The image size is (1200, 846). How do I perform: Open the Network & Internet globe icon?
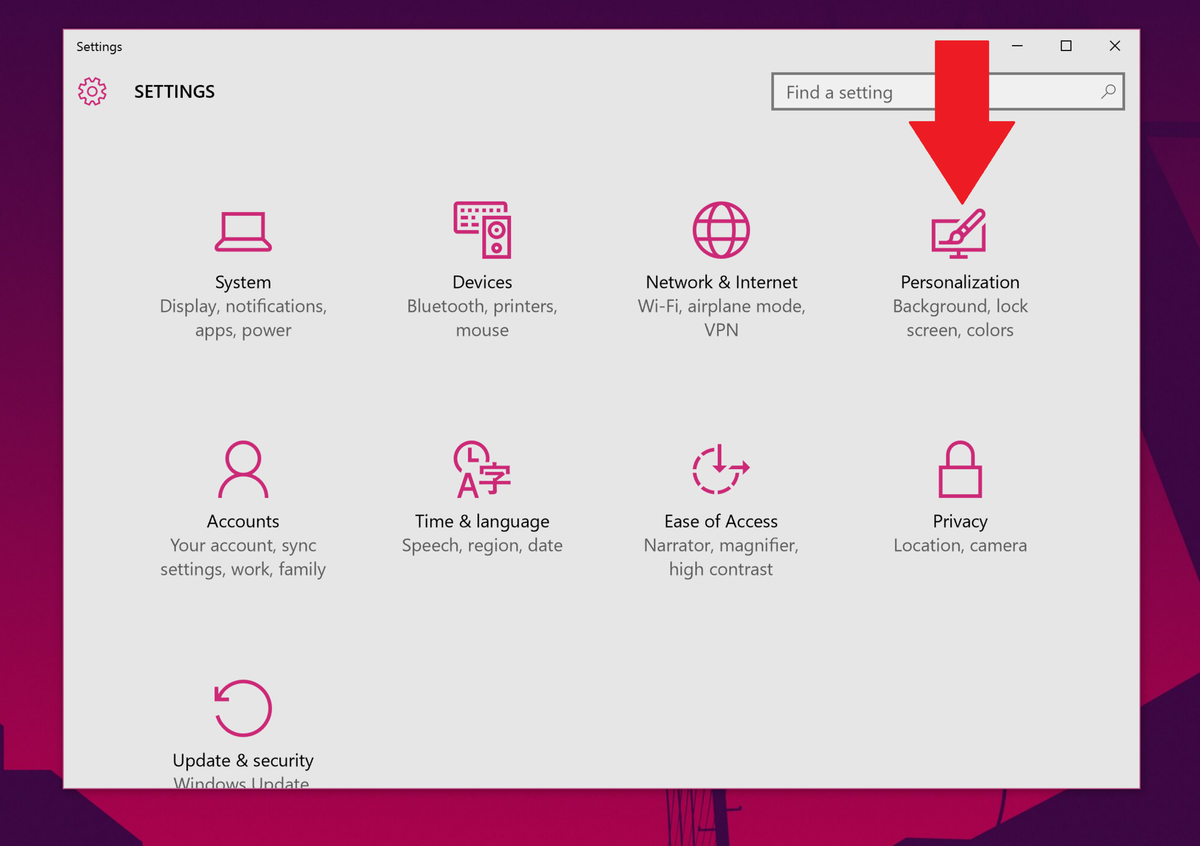[720, 229]
